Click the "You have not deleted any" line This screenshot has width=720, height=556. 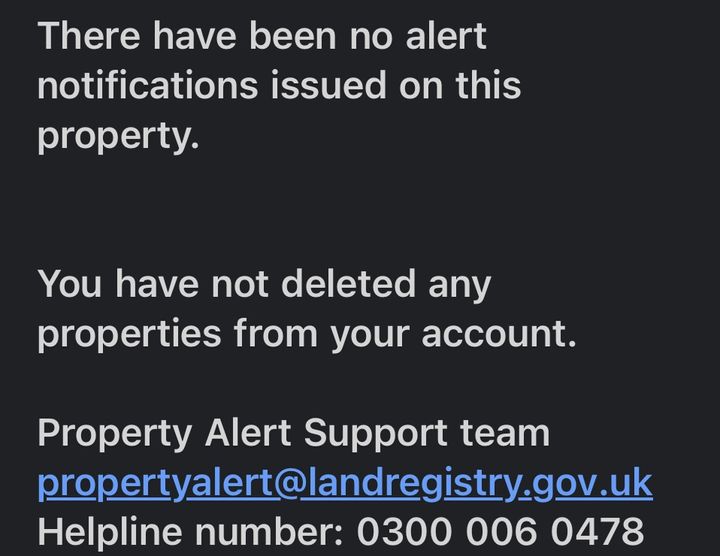(x=264, y=284)
